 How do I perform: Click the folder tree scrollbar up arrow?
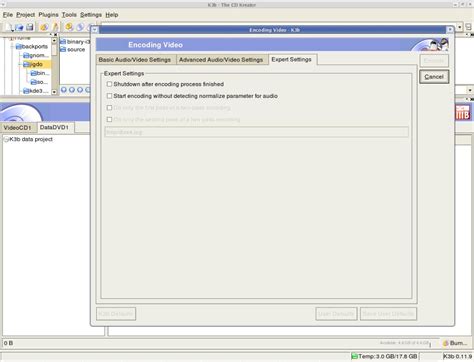54,40
